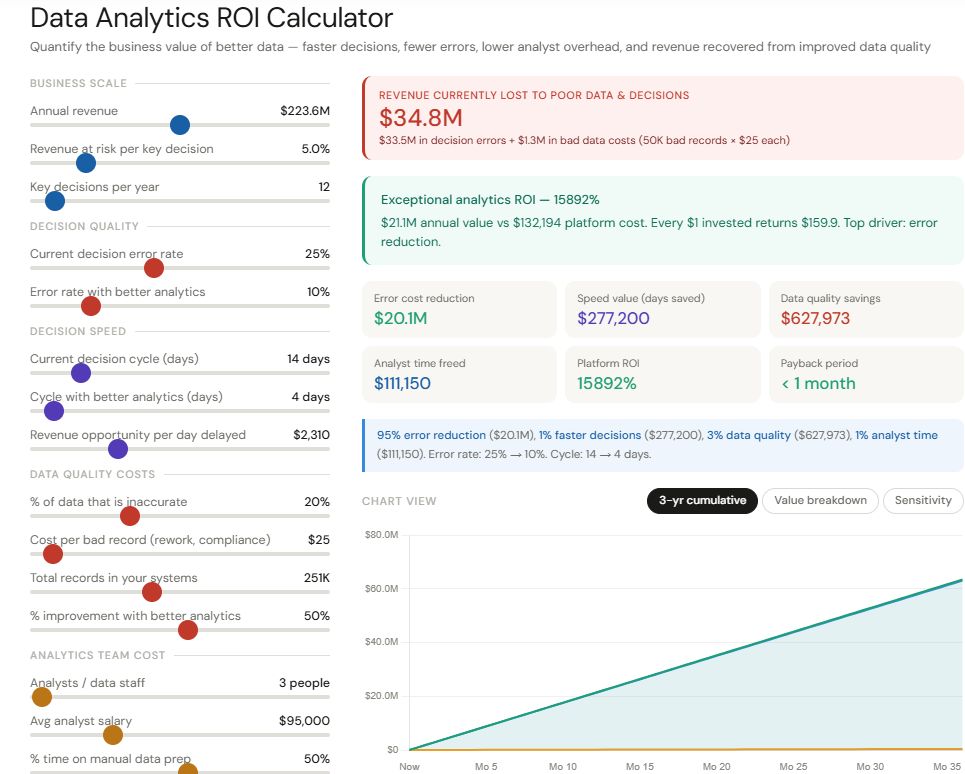Click the Analysts / data staff slider handle
Image resolution: width=965 pixels, height=774 pixels.
coord(42,697)
